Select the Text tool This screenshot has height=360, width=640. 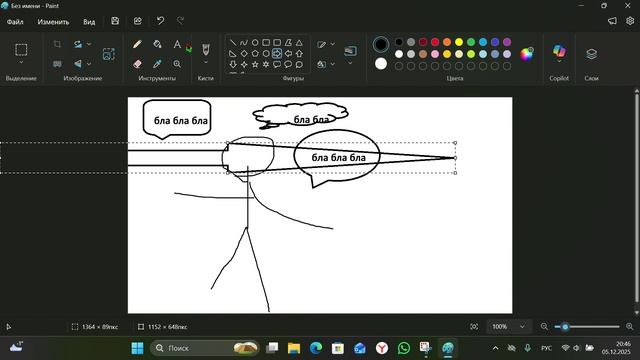click(x=177, y=44)
